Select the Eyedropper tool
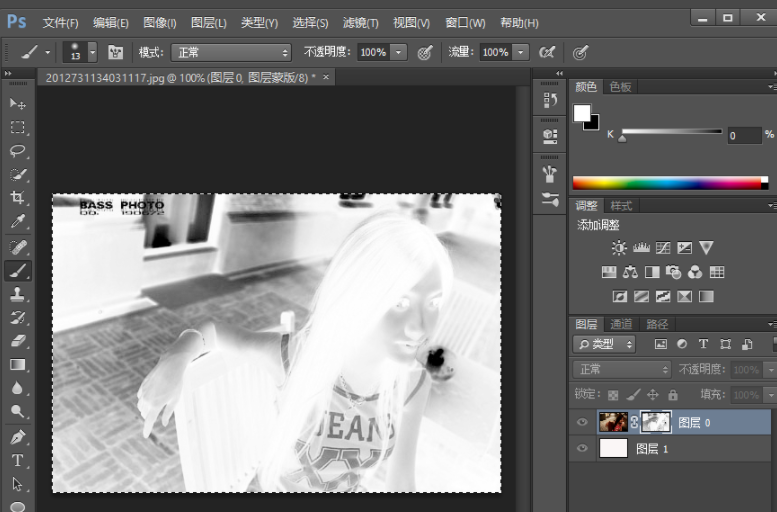This screenshot has height=512, width=777. click(x=17, y=222)
